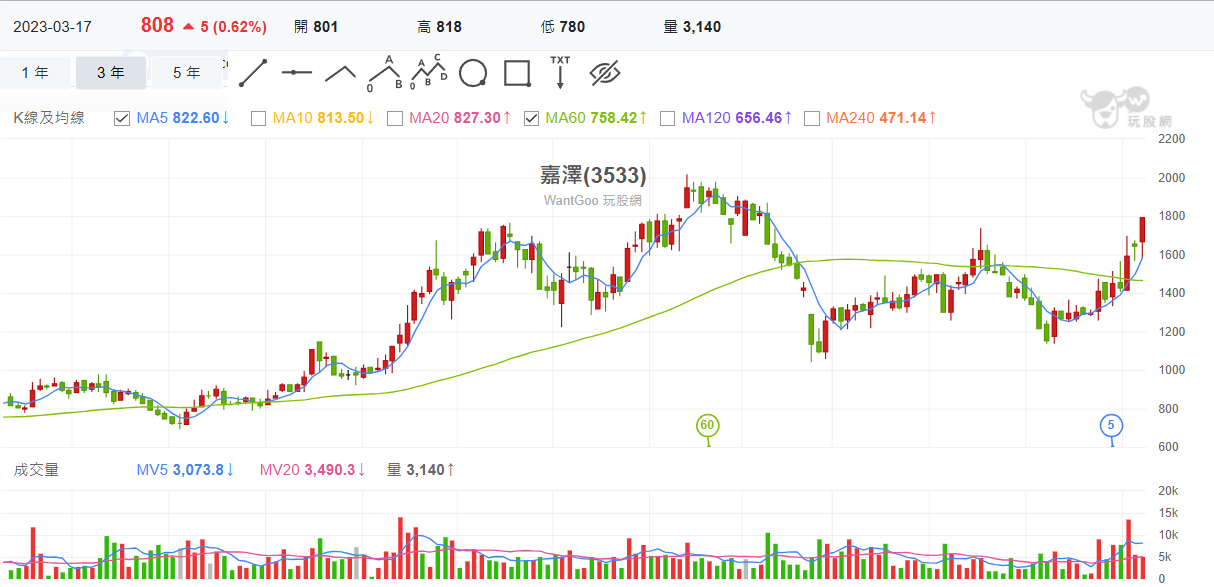Click the blue 5 marker on the chart
Viewport: 1214px width, 587px height.
pyautogui.click(x=1111, y=425)
